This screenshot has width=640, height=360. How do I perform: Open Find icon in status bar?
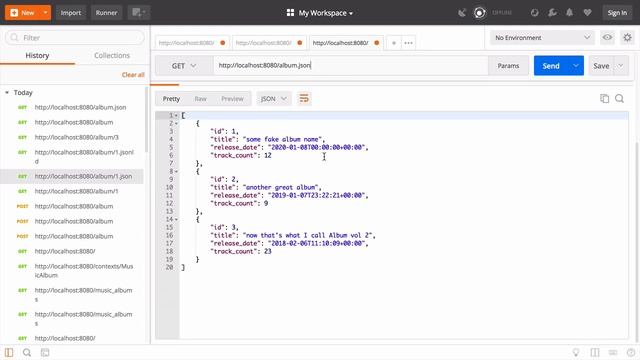point(27,352)
